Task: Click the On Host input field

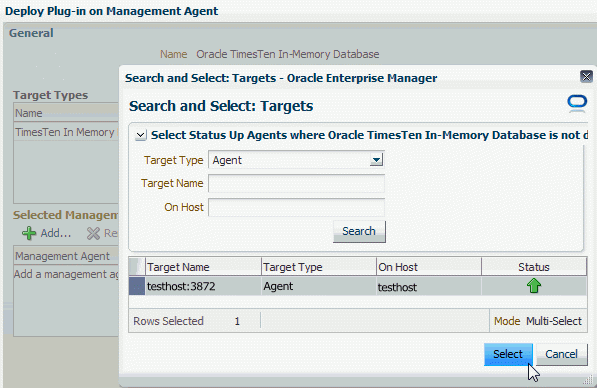Action: tap(296, 208)
